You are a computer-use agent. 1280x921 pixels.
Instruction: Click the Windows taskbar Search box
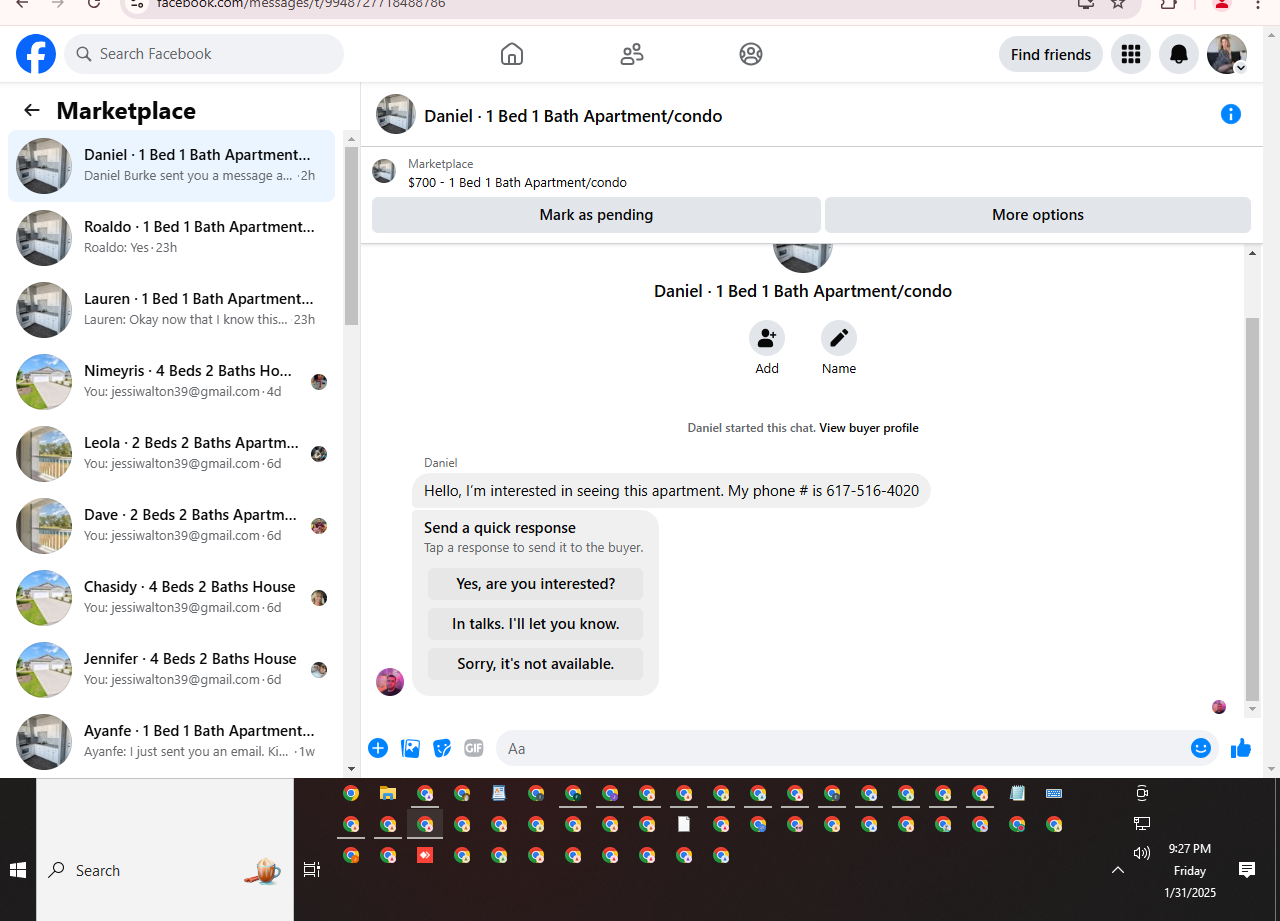165,870
